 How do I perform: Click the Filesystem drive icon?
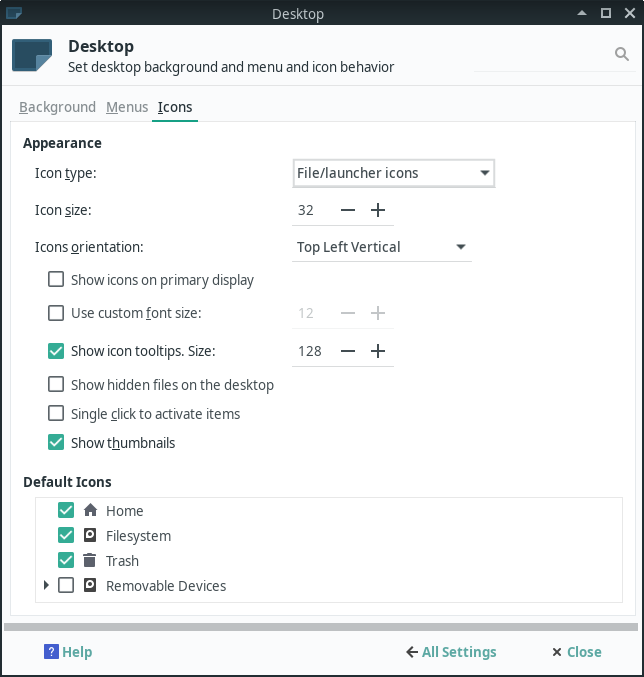90,536
